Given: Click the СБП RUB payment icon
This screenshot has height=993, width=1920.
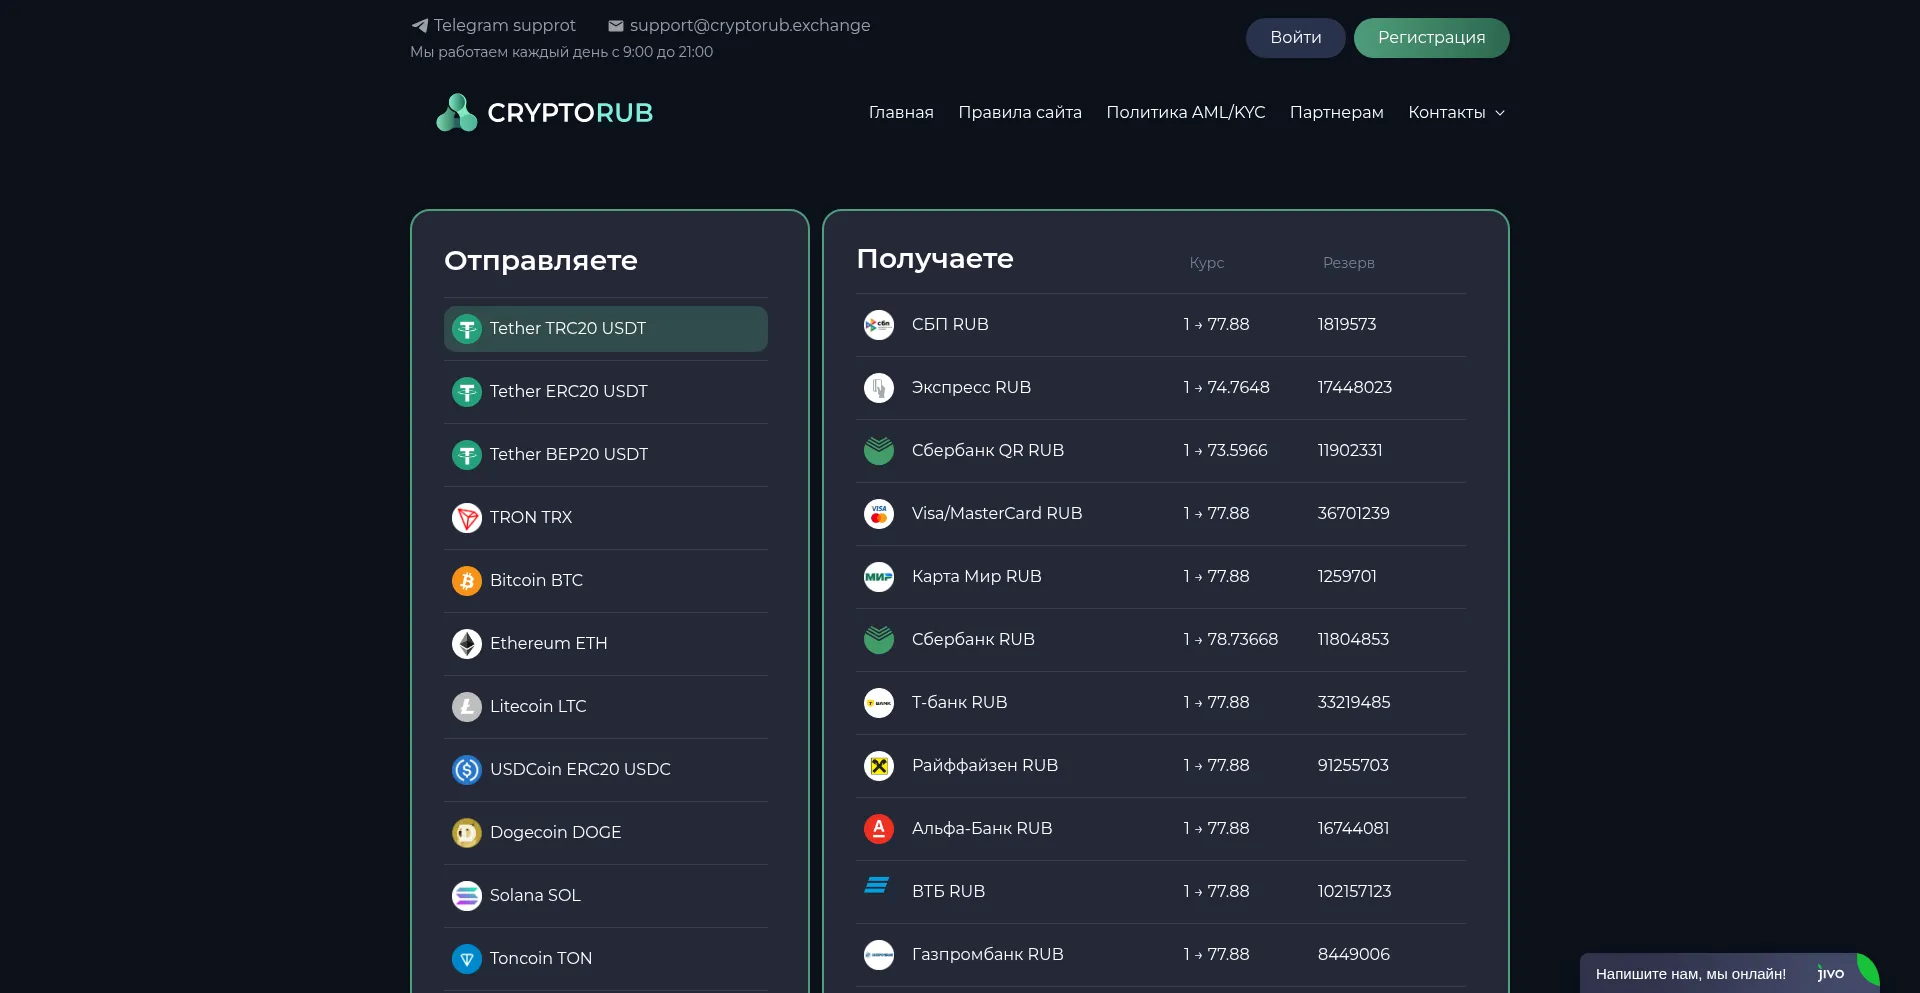Looking at the screenshot, I should pos(879,325).
